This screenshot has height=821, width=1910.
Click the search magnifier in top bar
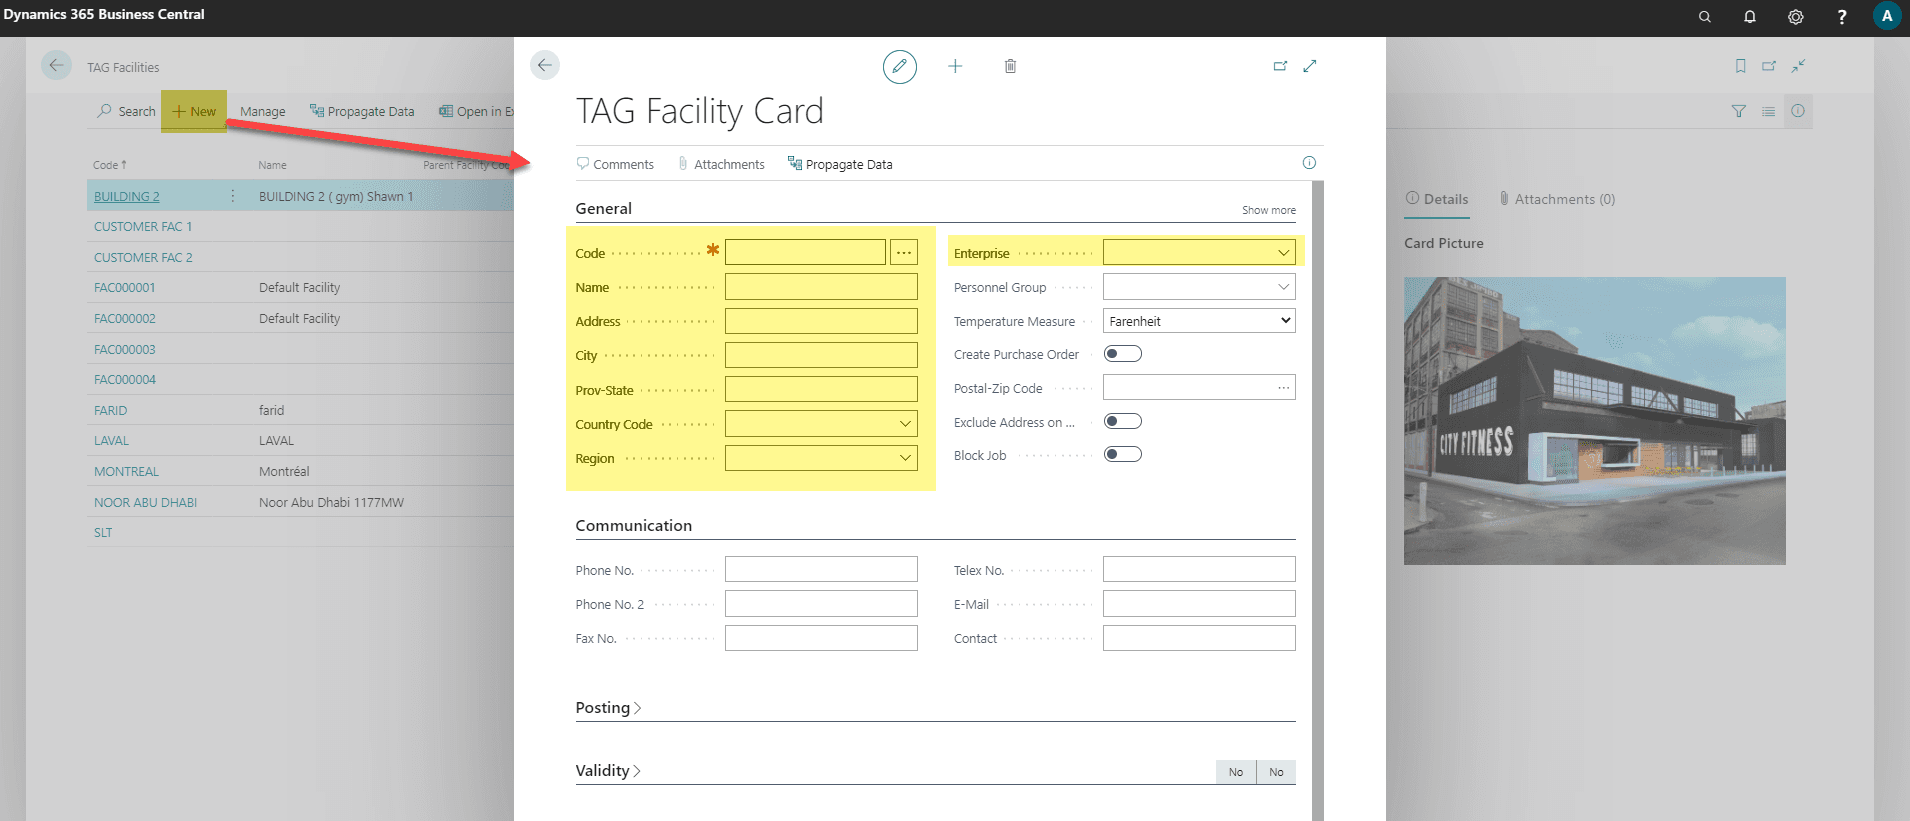tap(1704, 16)
